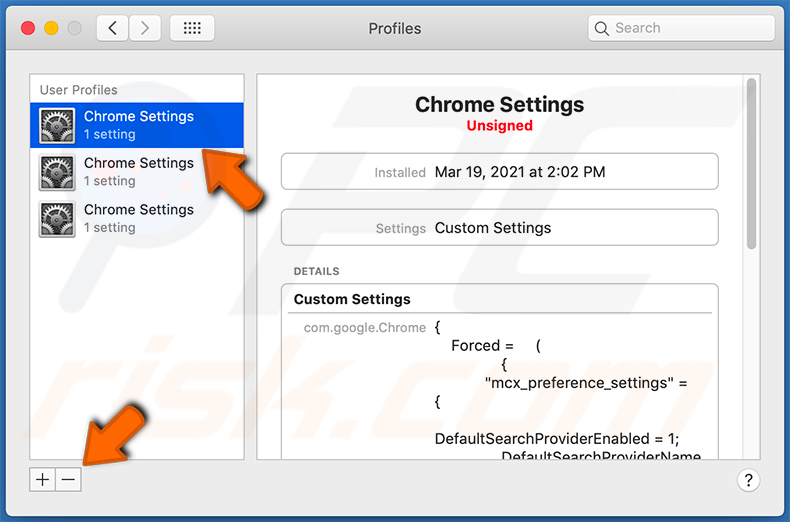The width and height of the screenshot is (790, 522).
Task: Click the Custom Settings value in Settings row
Action: pyautogui.click(x=493, y=228)
